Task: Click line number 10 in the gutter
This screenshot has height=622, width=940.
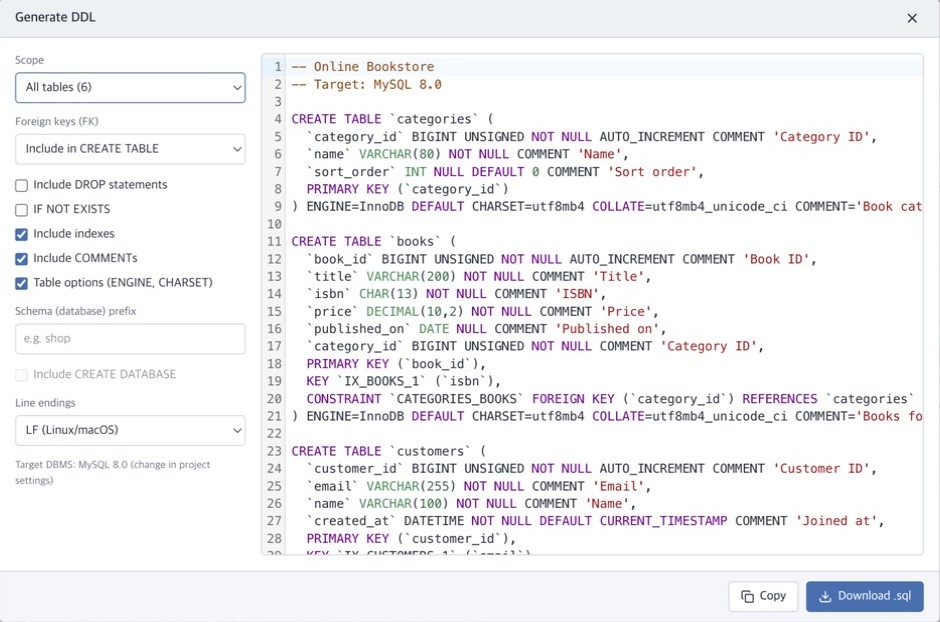Action: pyautogui.click(x=274, y=224)
